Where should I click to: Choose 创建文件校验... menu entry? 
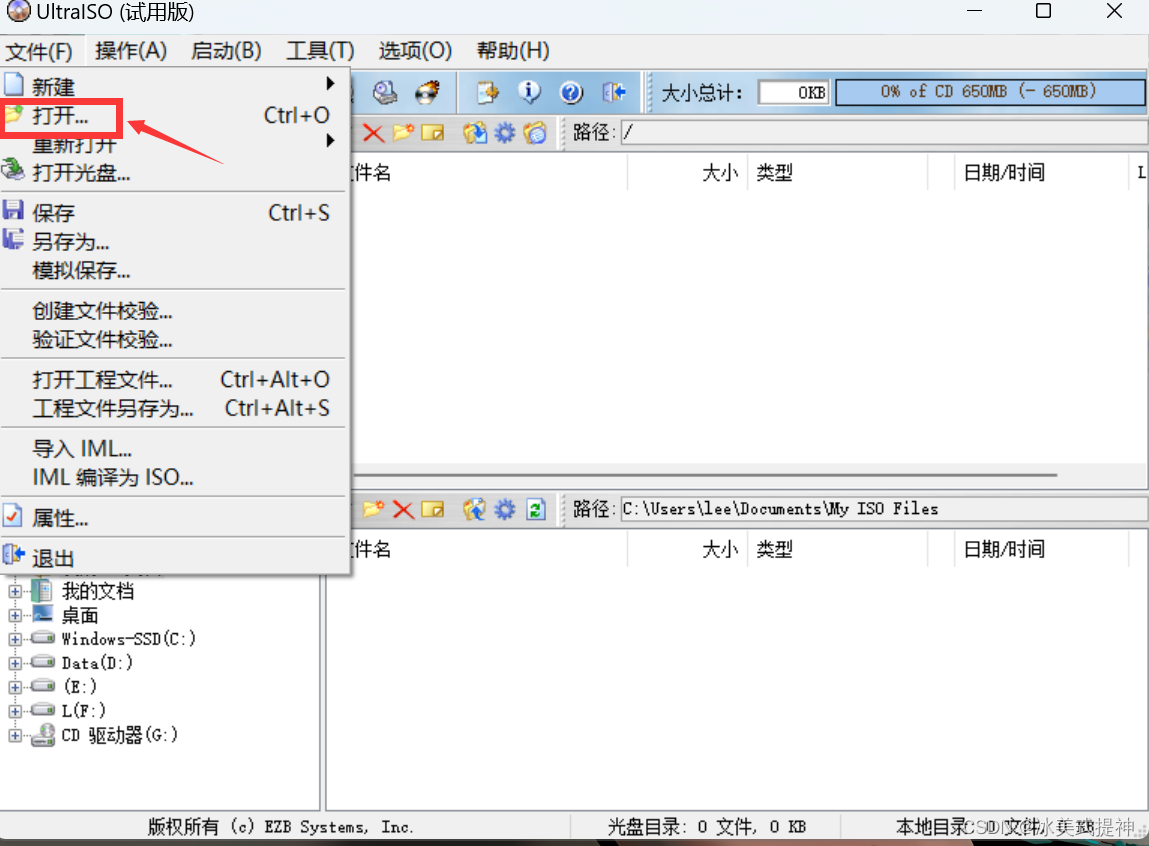tap(174, 311)
